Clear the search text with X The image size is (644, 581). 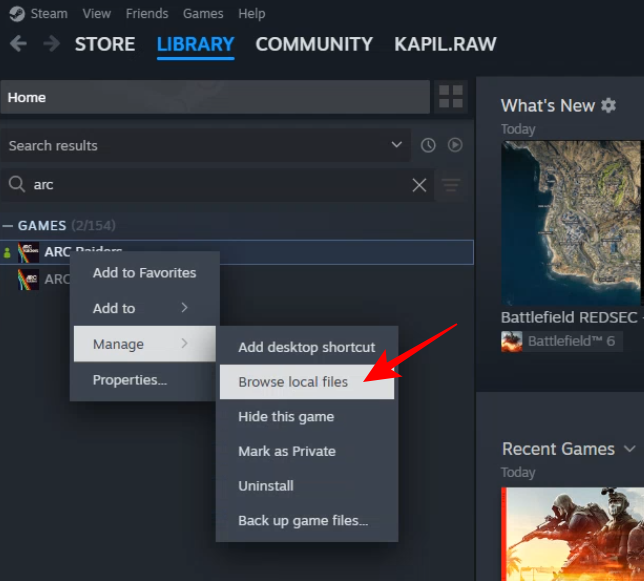420,185
